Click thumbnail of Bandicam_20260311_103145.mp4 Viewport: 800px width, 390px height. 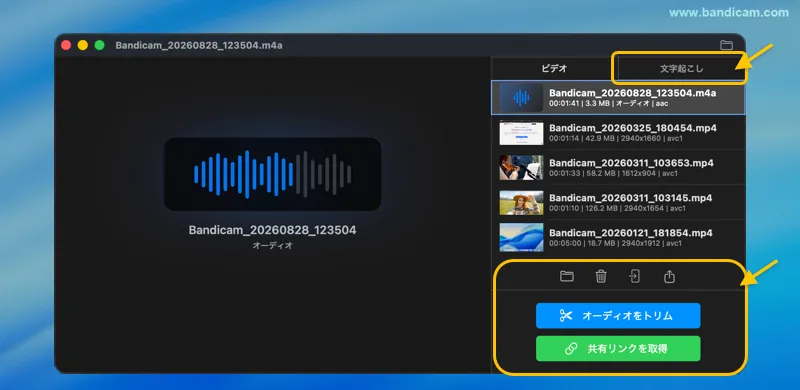pos(521,203)
